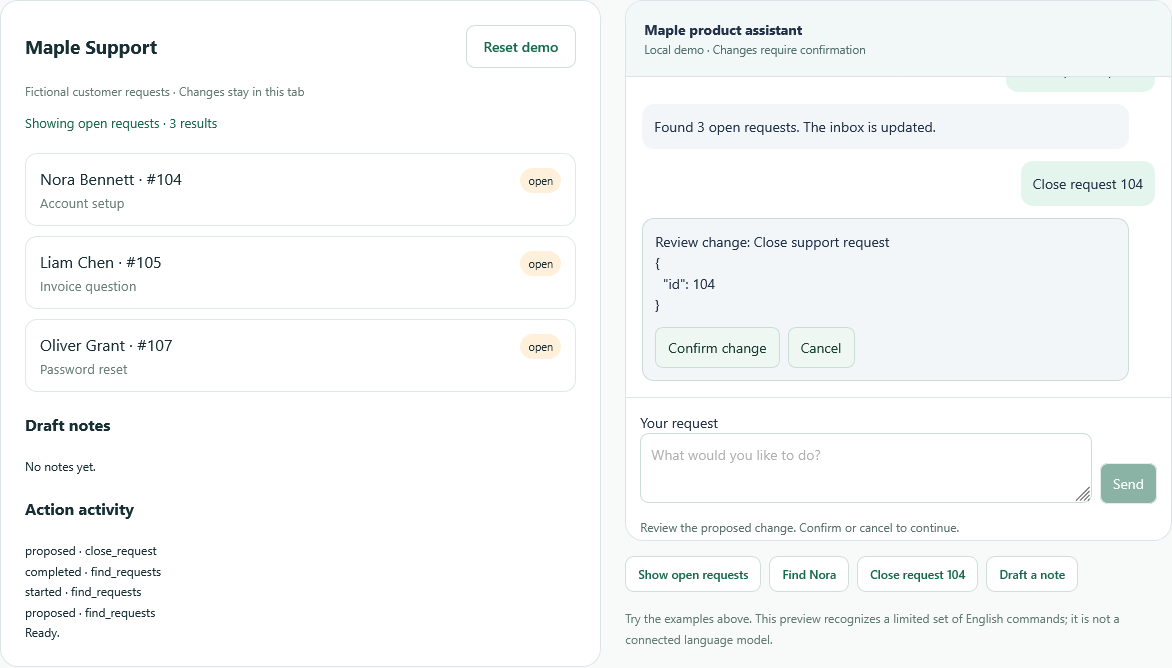
Task: Cancel the proposed change
Action: [821, 348]
